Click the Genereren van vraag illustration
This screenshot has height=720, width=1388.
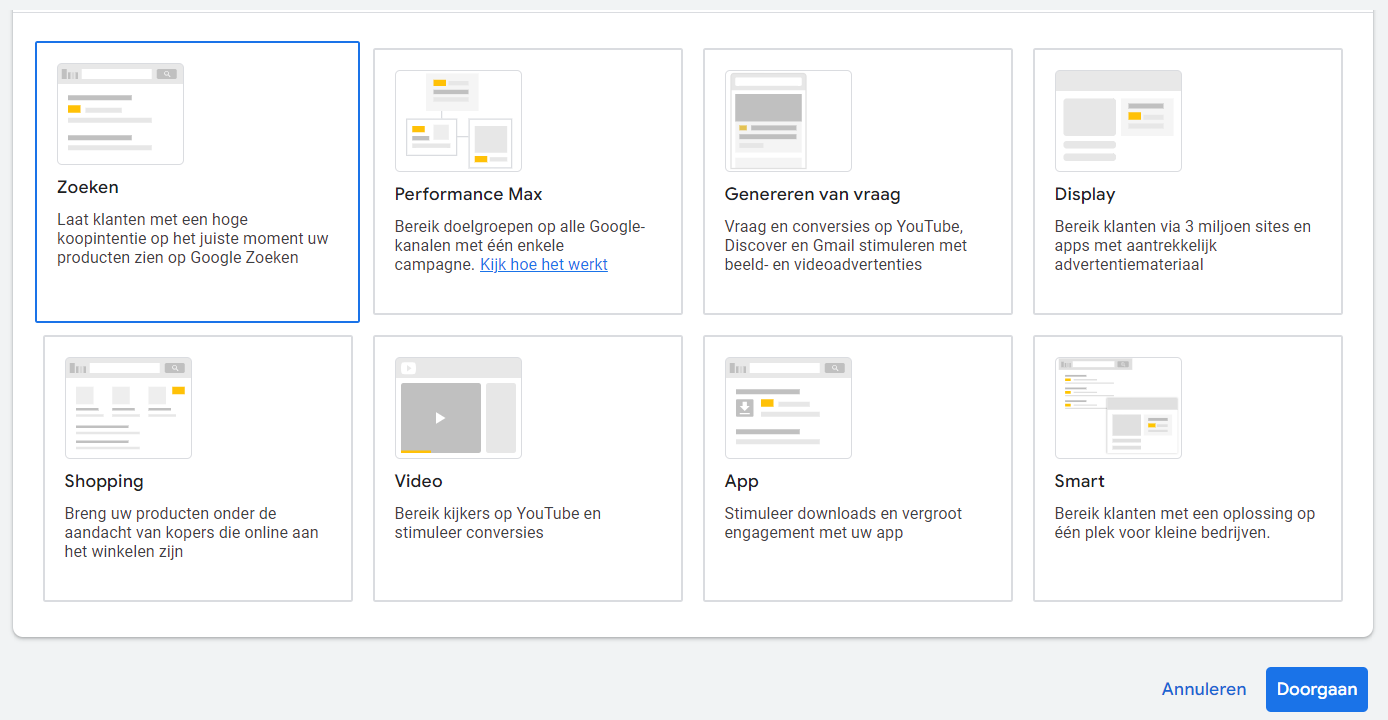[788, 121]
